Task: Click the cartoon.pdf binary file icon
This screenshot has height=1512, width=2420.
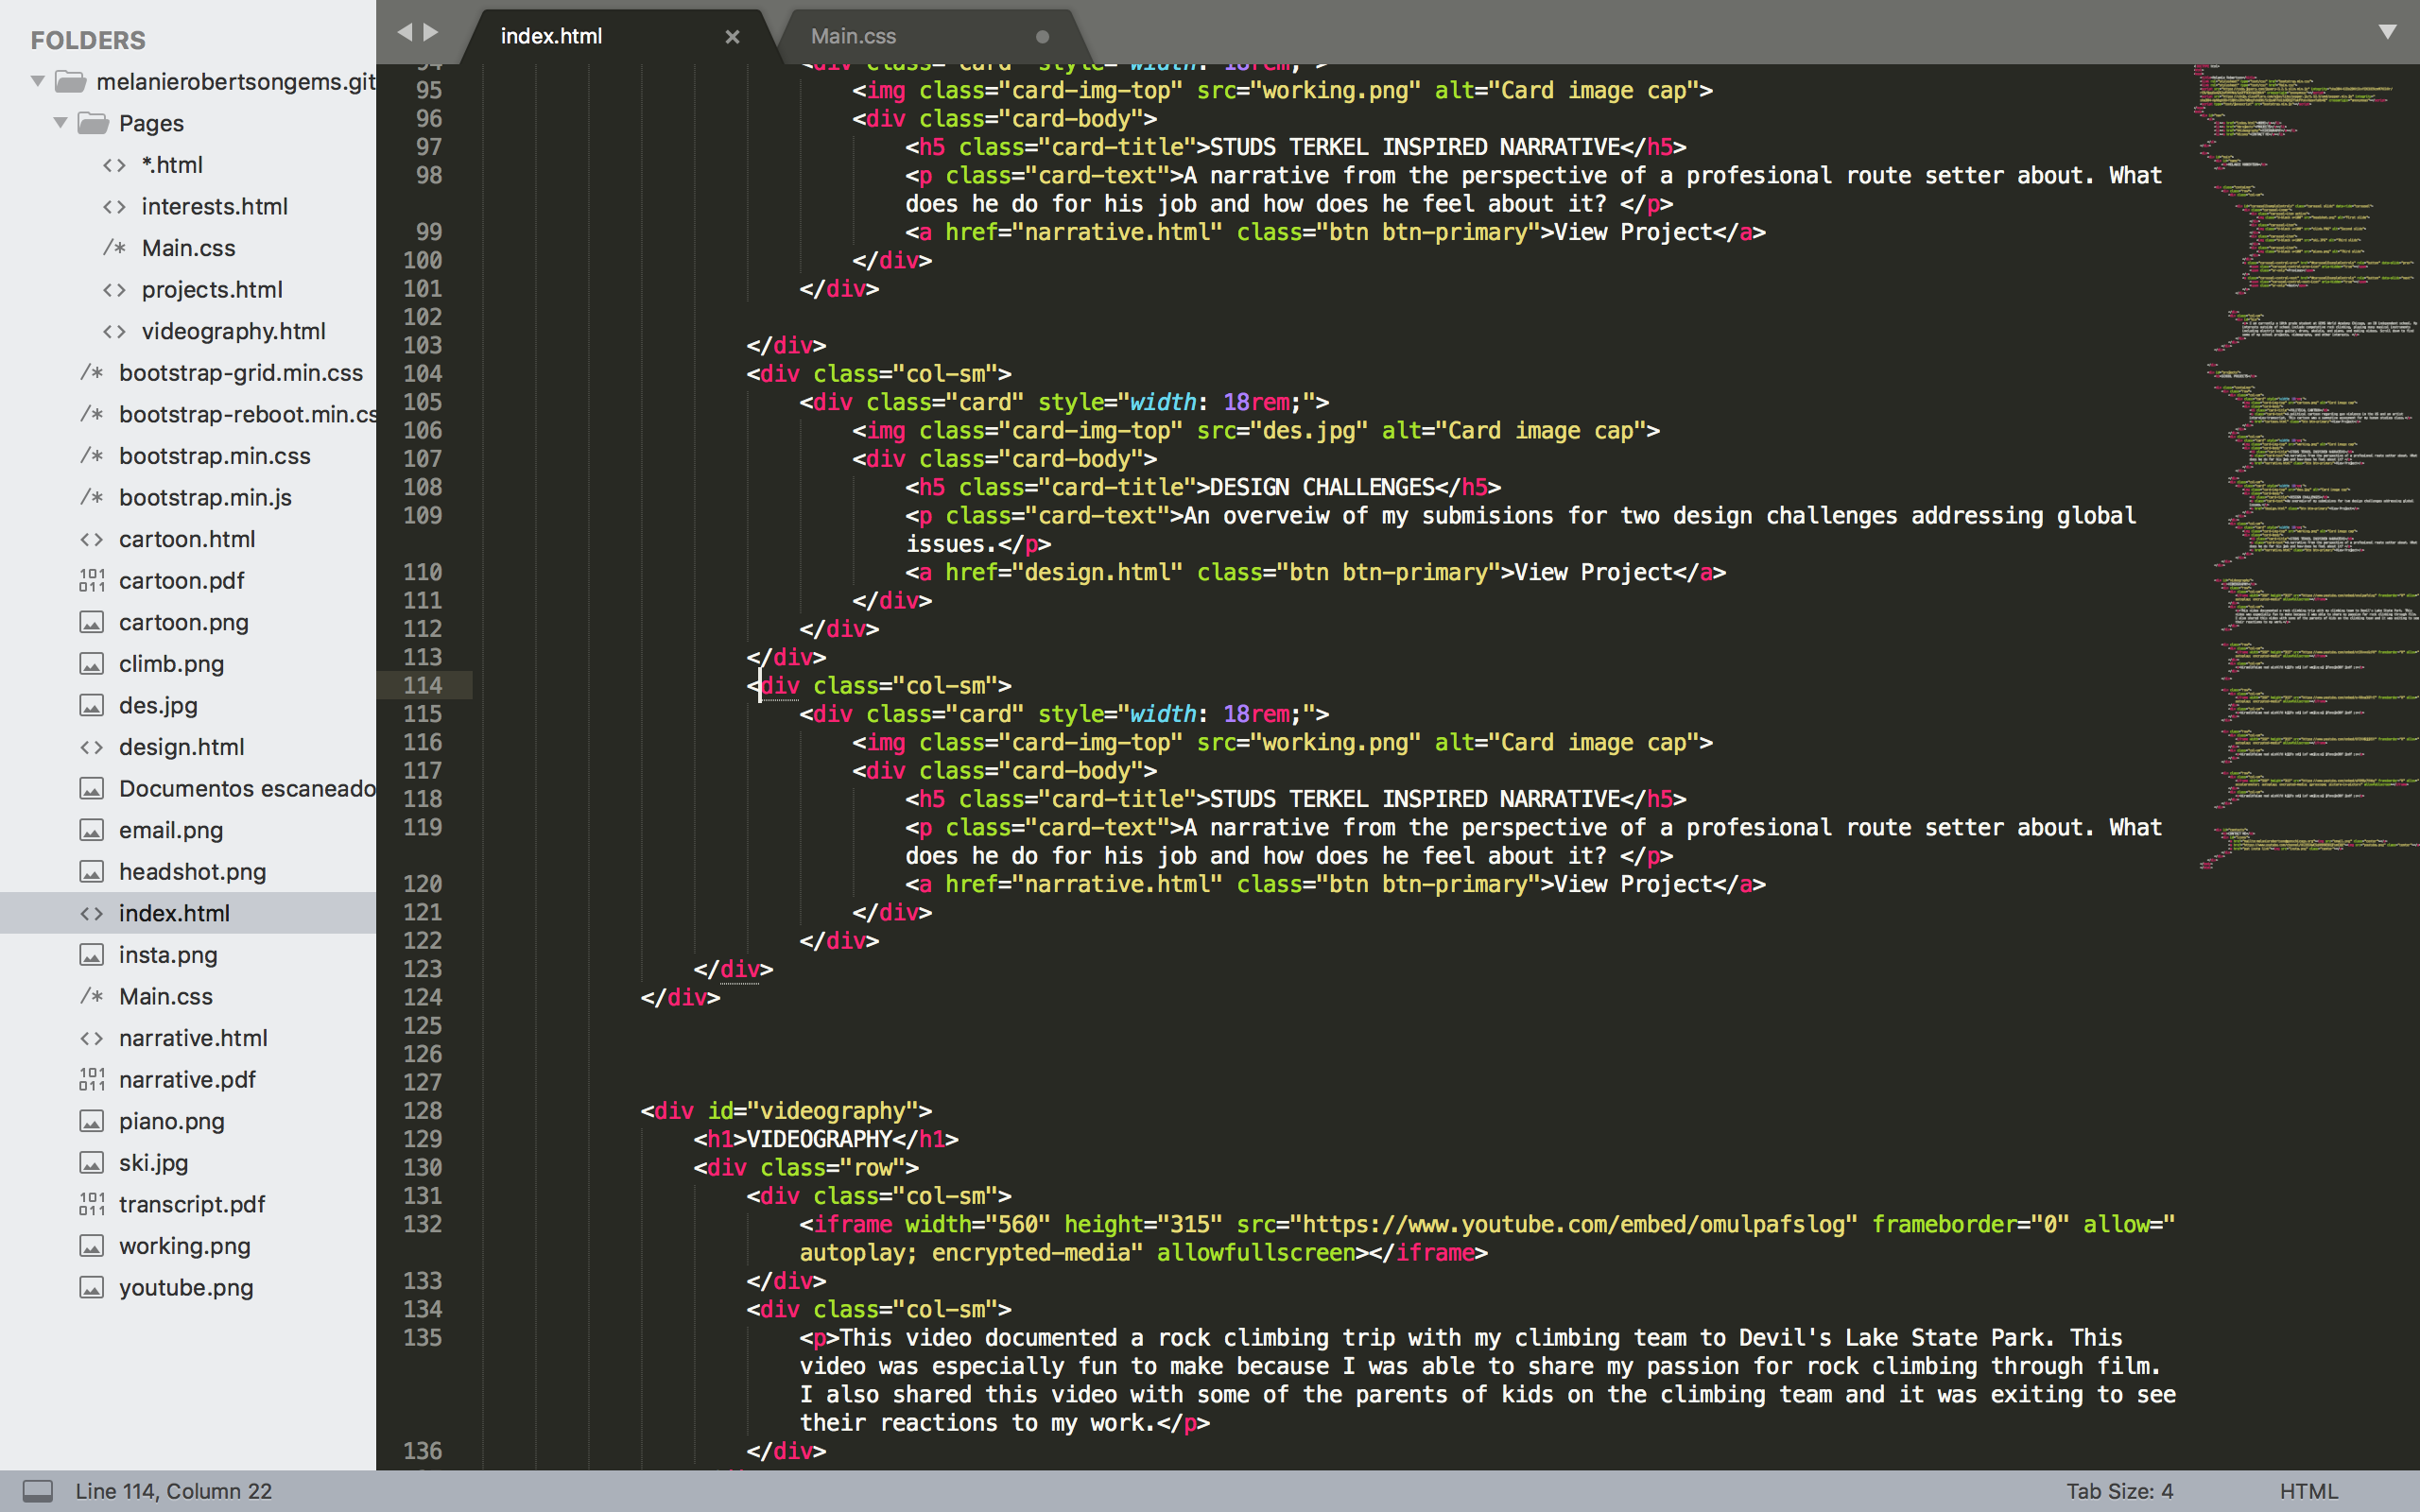Action: point(92,580)
